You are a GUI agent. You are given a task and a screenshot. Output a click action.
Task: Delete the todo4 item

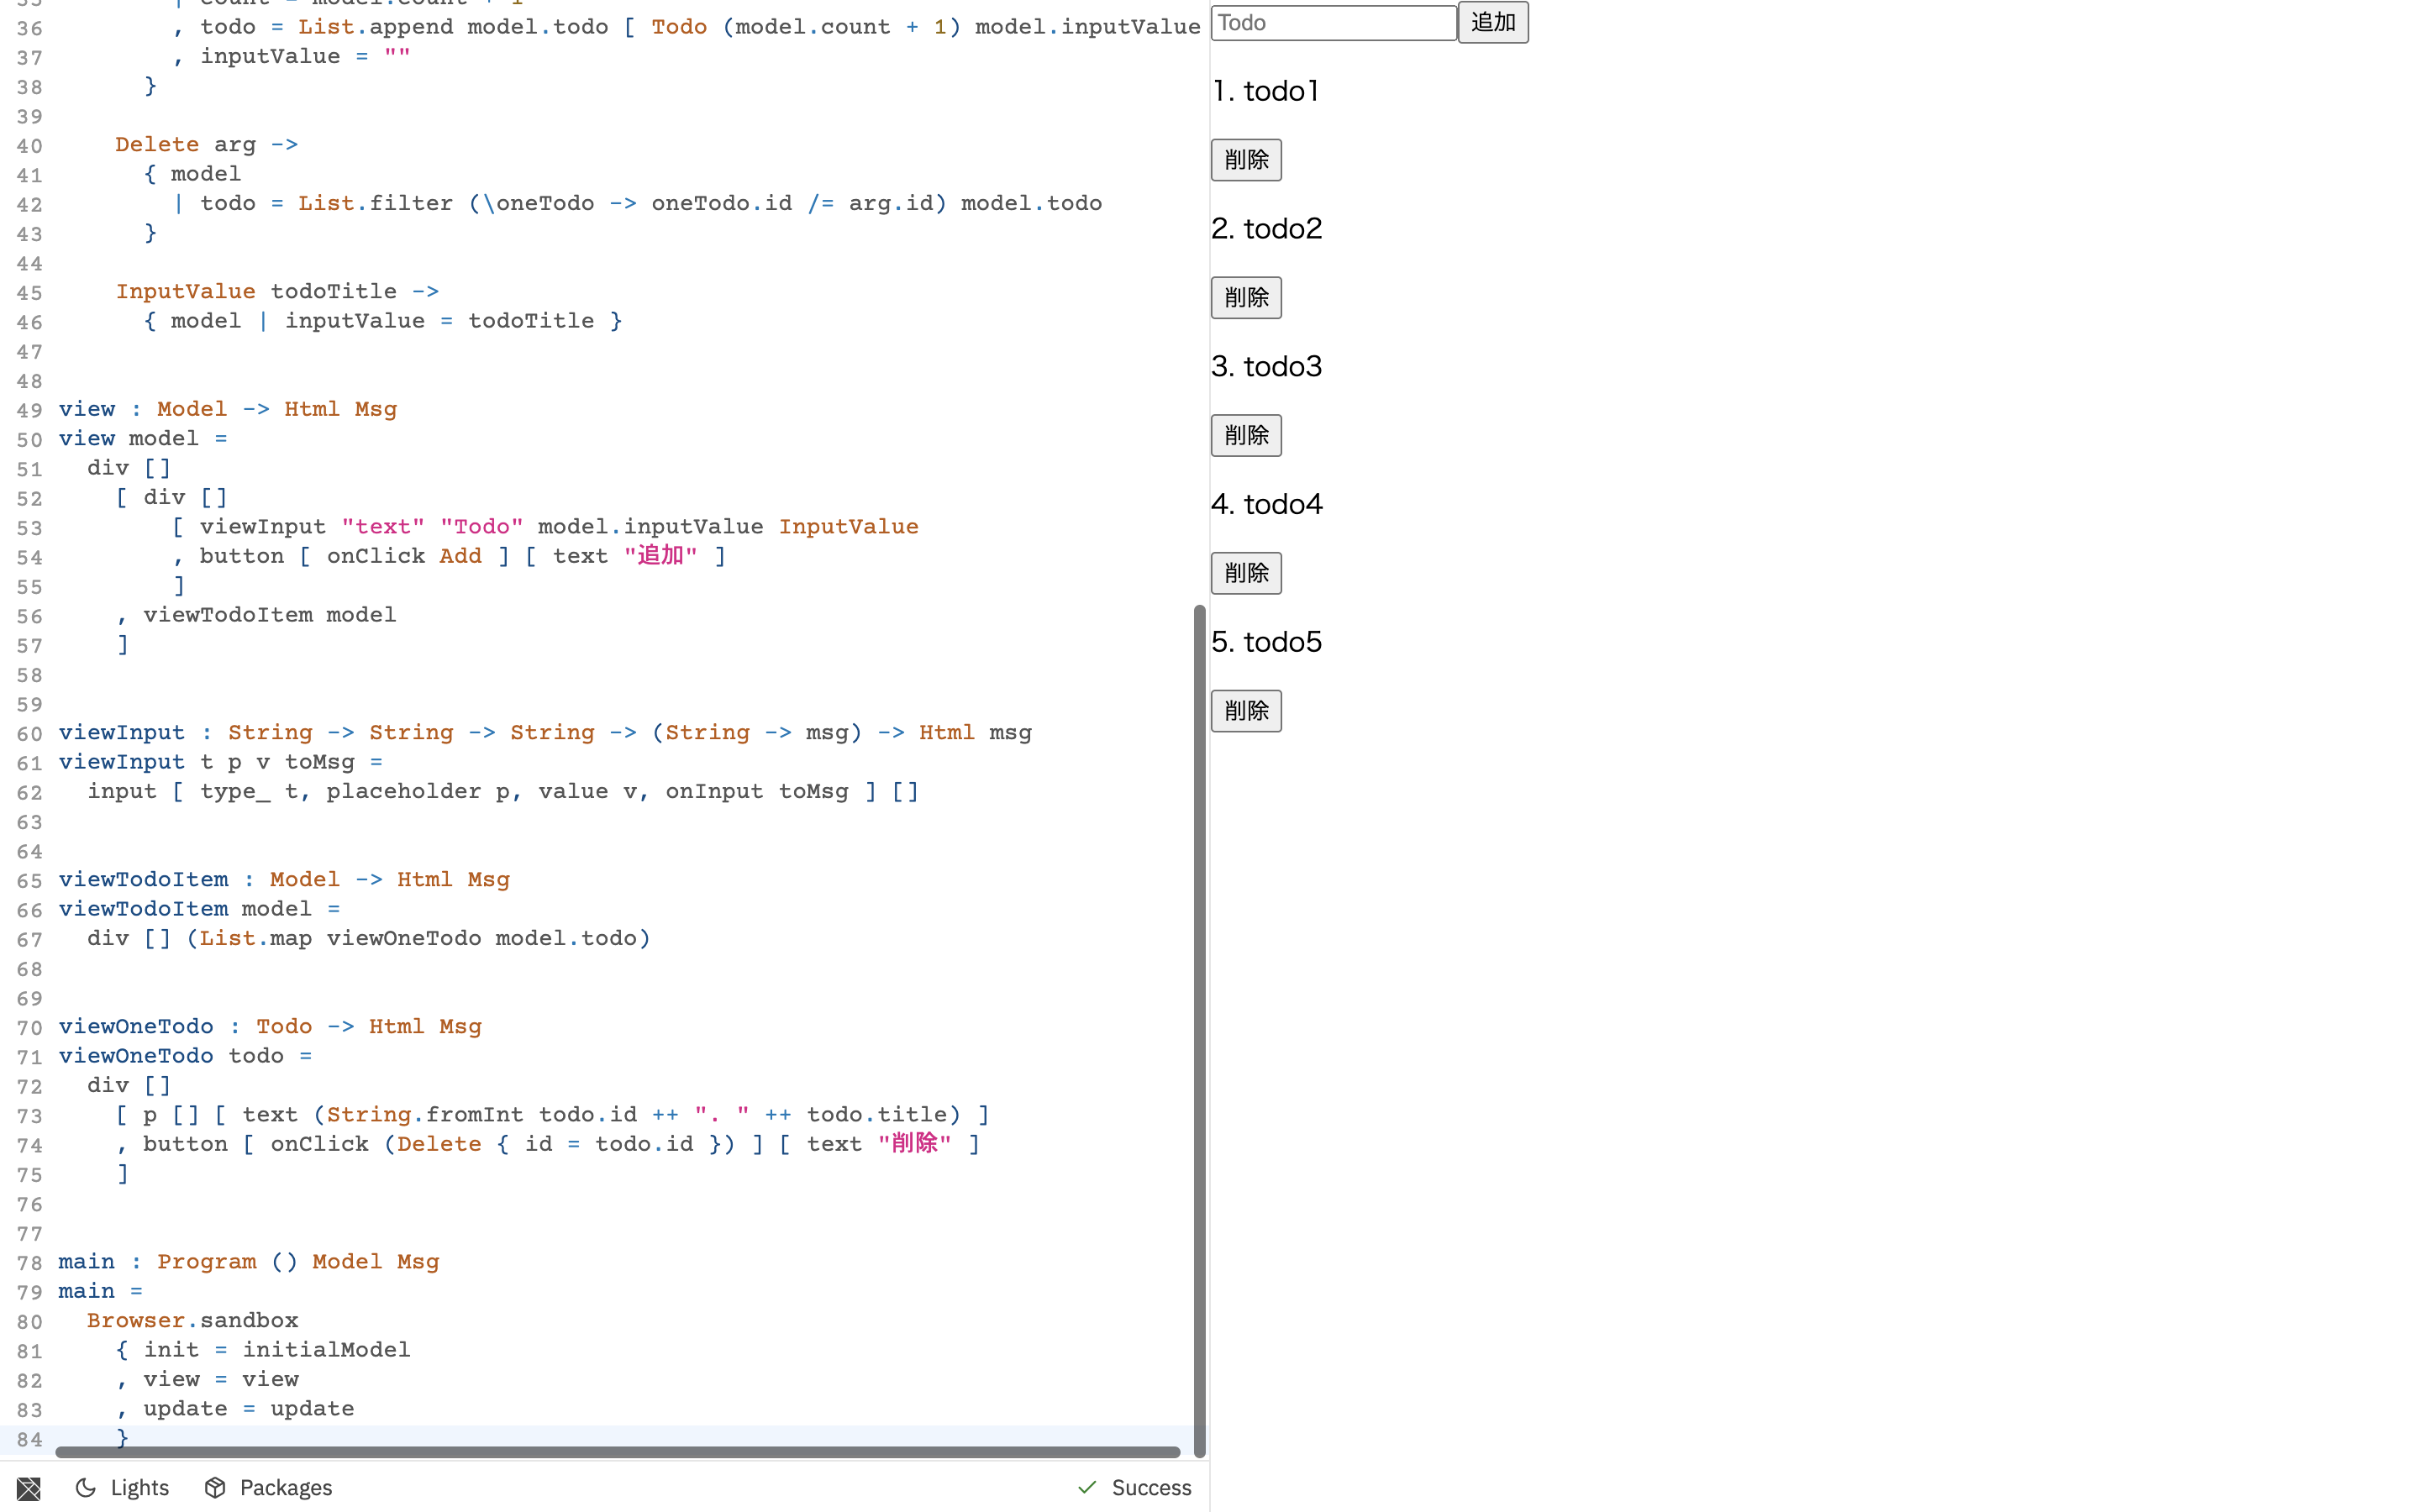1245,574
